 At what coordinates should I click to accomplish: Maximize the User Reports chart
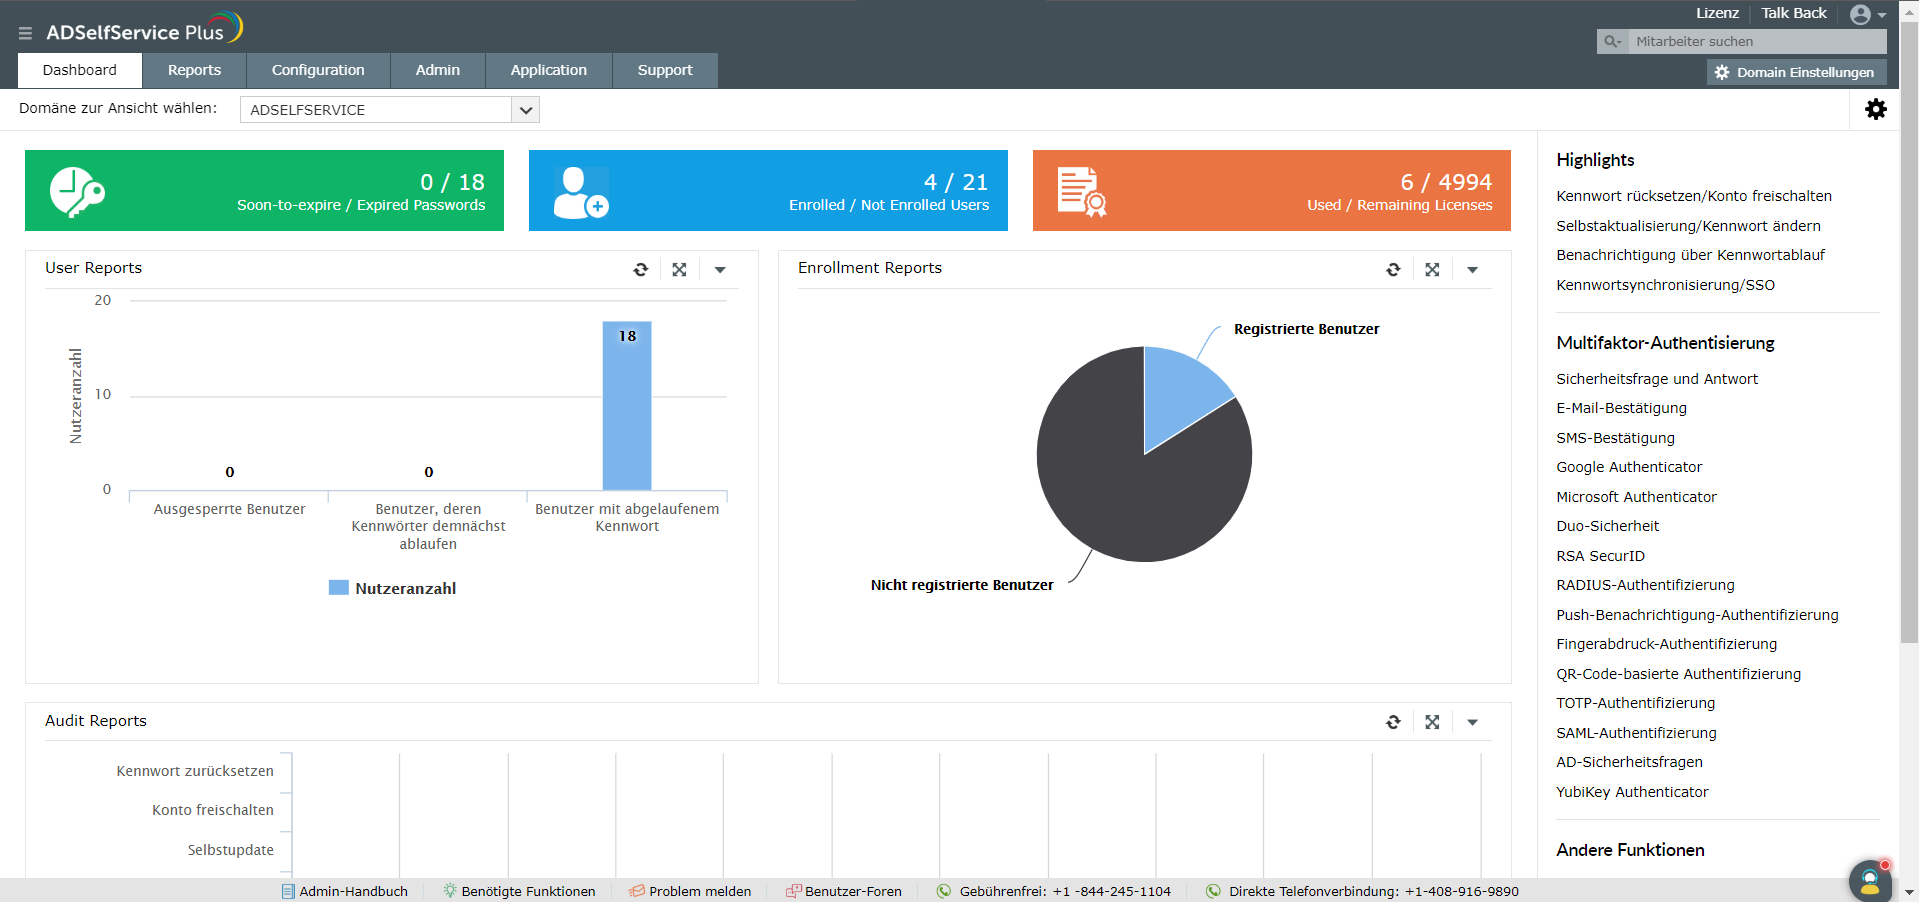(680, 270)
